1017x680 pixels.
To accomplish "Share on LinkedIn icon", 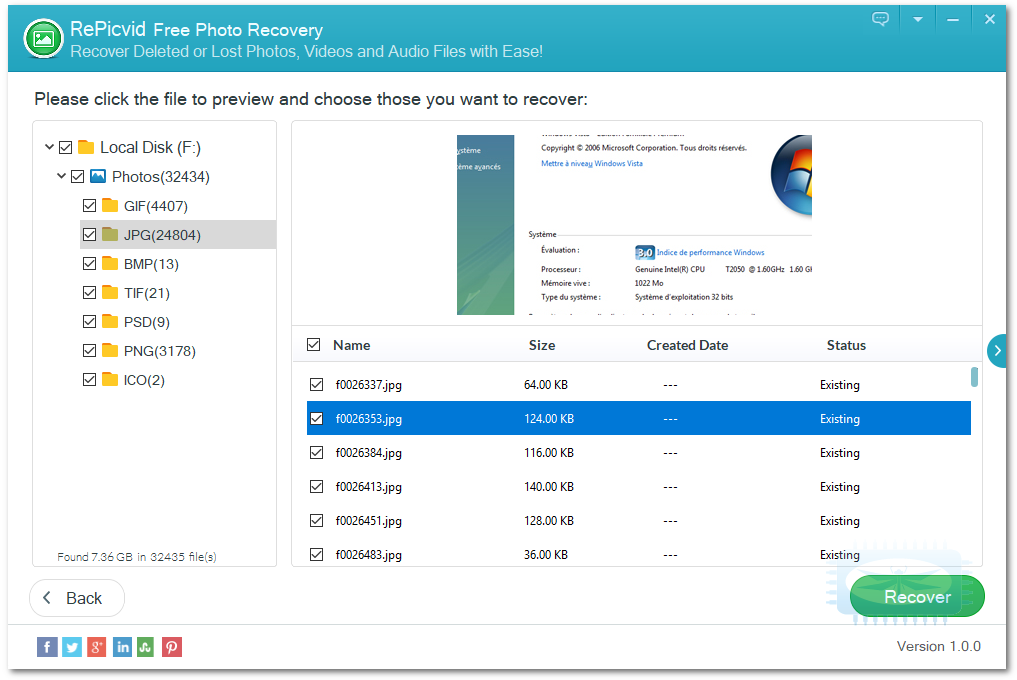I will coord(122,647).
